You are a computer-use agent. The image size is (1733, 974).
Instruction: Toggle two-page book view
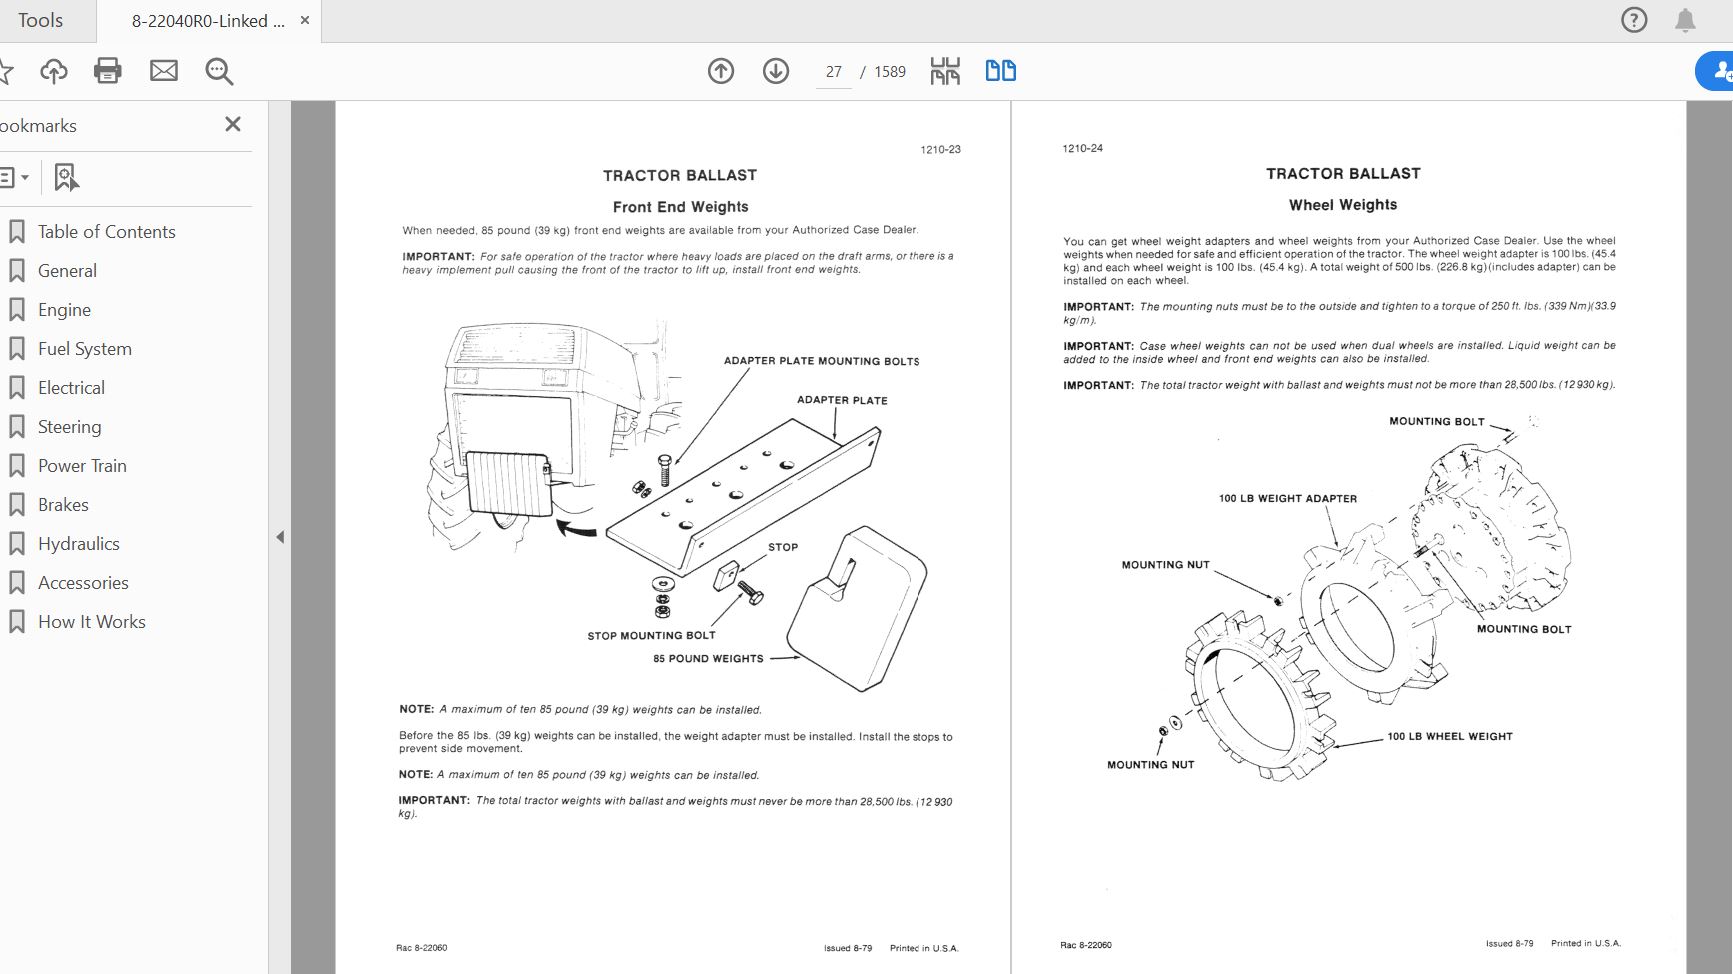(1000, 71)
